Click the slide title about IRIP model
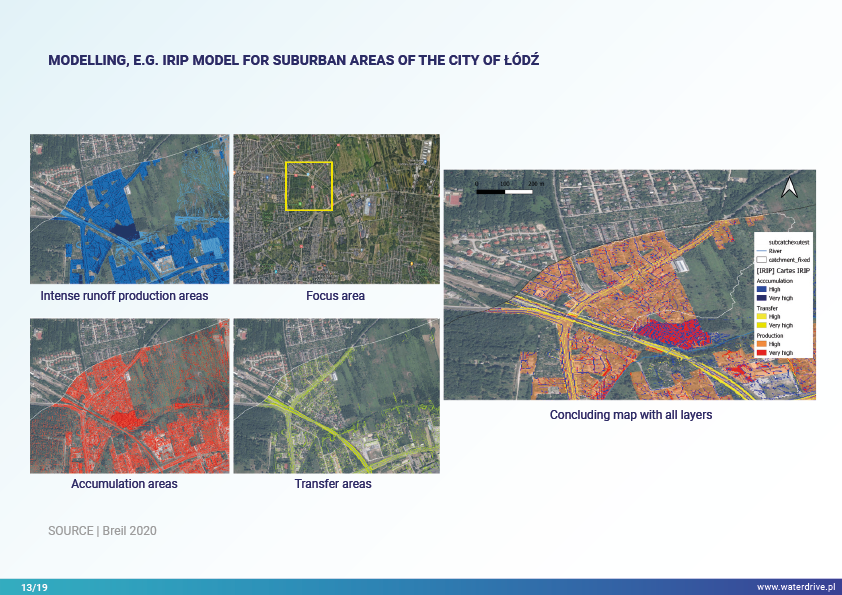Screen dimensions: 842x595 click(294, 61)
